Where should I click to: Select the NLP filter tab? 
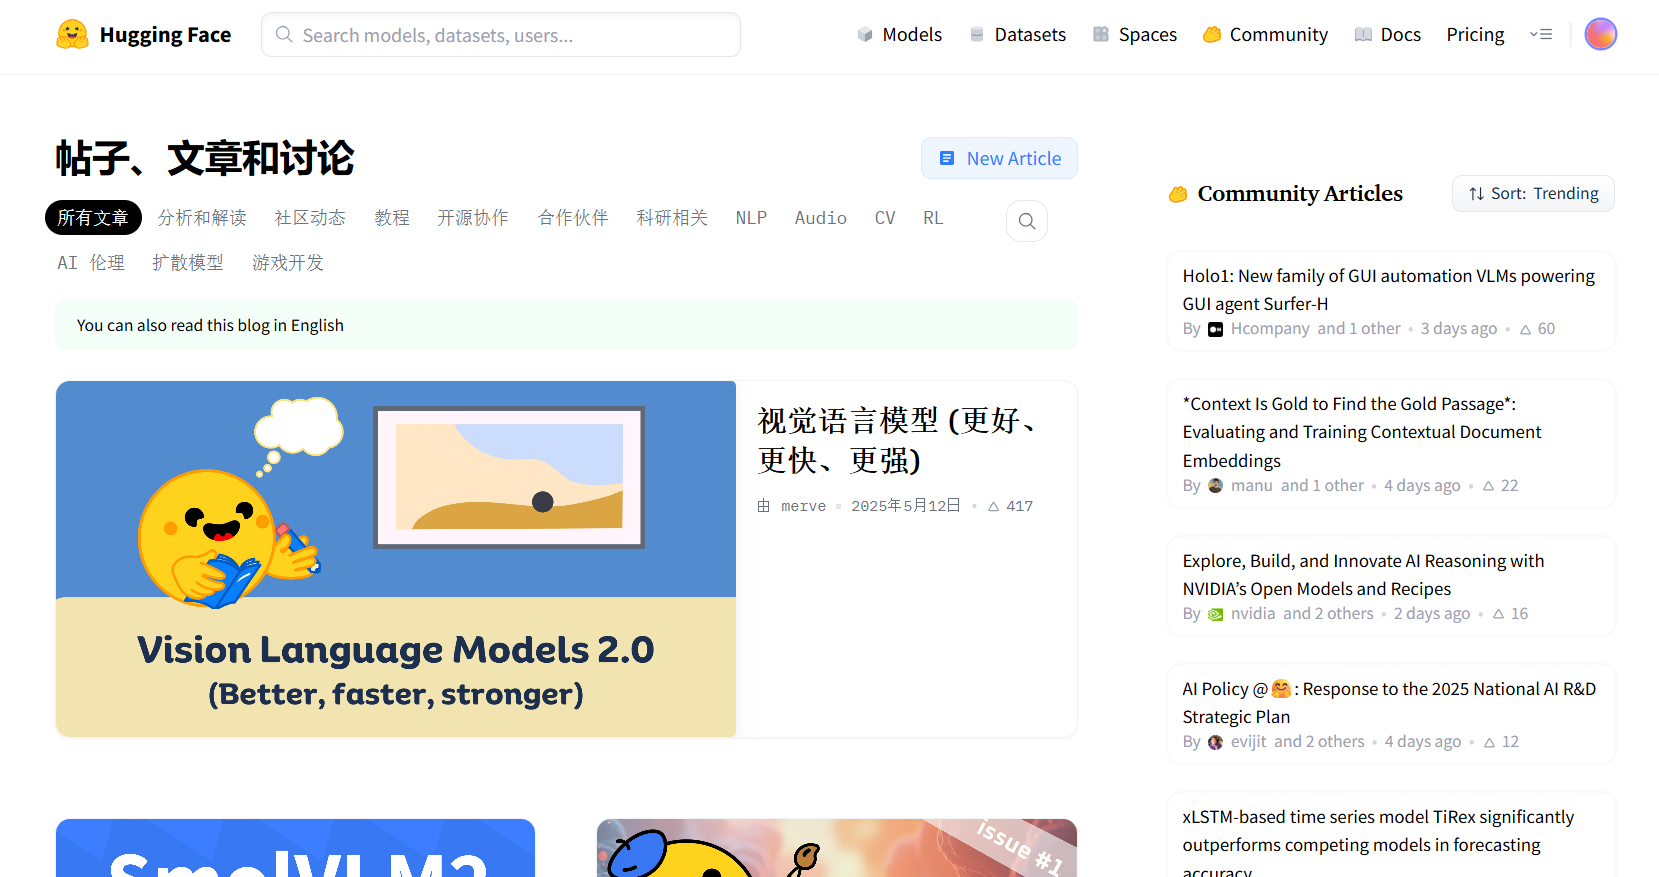tap(751, 218)
